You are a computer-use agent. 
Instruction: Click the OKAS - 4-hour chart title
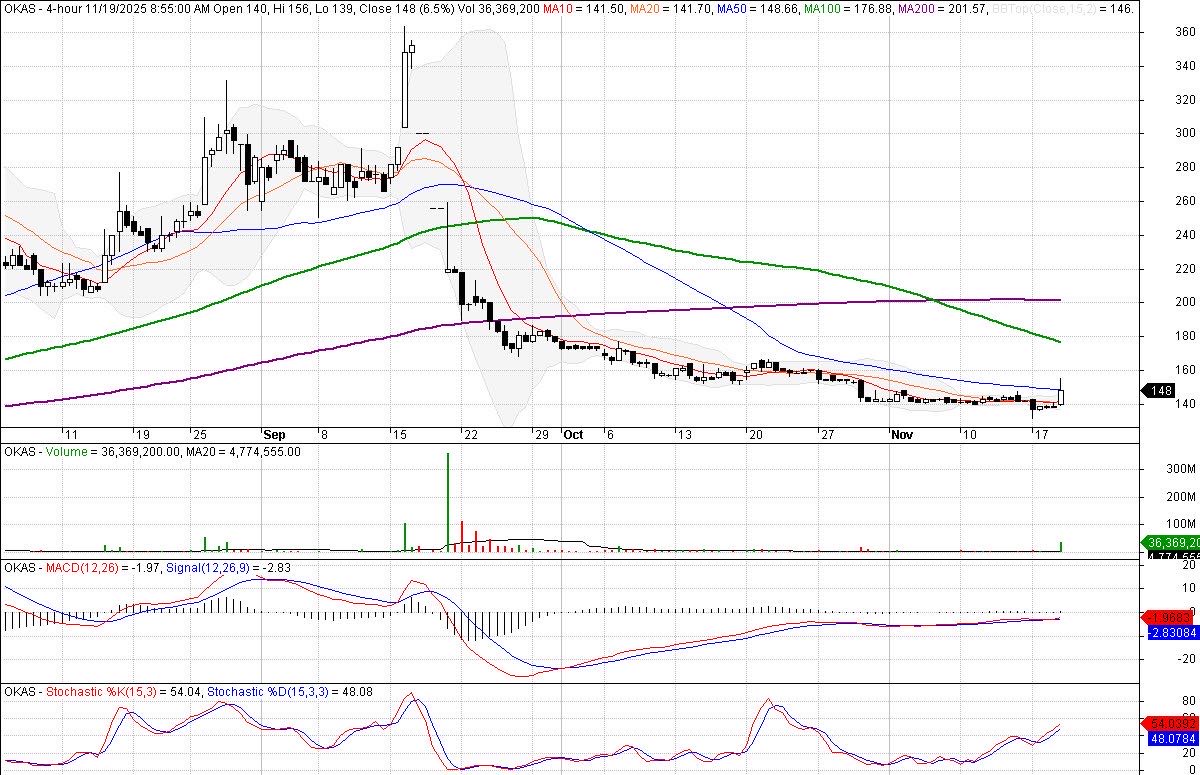[x=44, y=7]
